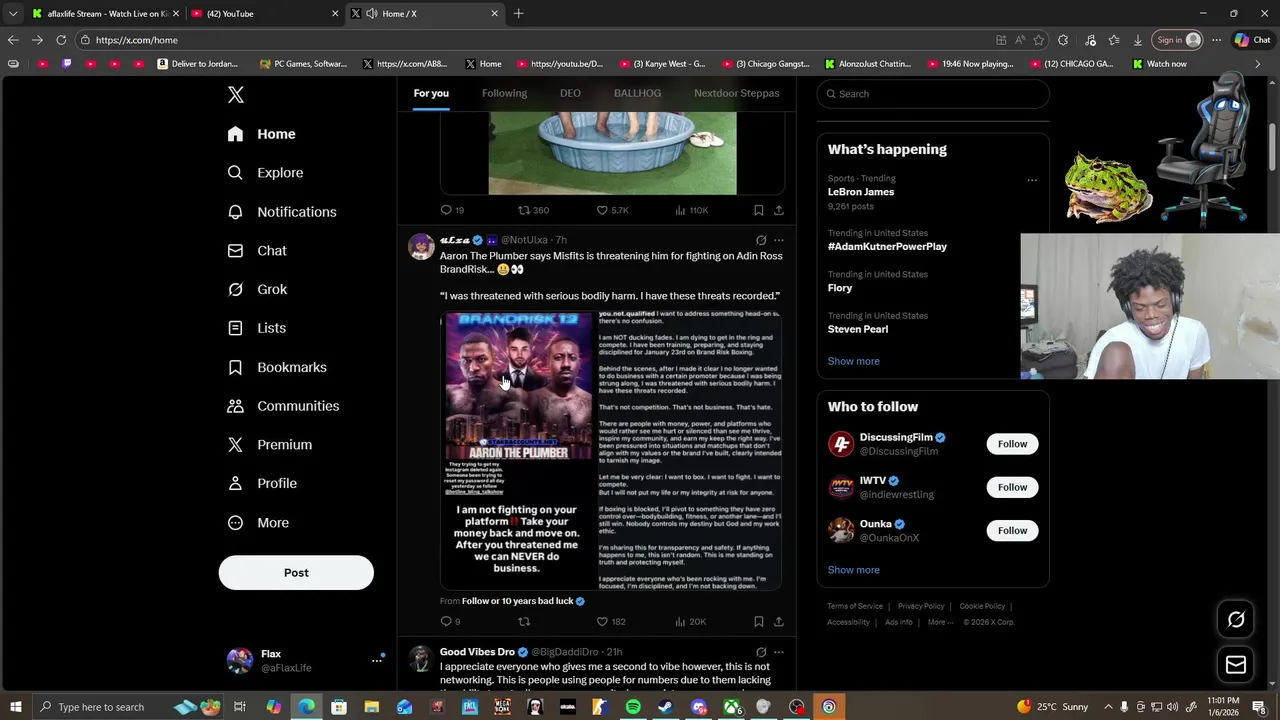Screen dimensions: 1280x720
Task: Show more under Who to follow
Action: tap(853, 570)
